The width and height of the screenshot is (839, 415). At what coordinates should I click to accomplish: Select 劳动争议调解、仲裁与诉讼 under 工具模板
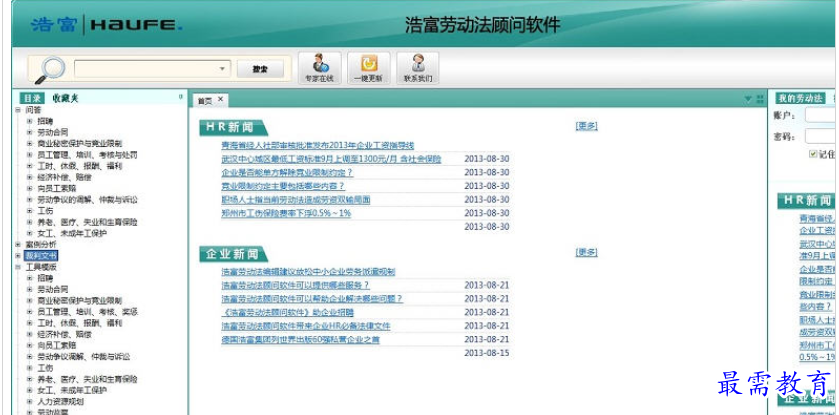point(83,357)
